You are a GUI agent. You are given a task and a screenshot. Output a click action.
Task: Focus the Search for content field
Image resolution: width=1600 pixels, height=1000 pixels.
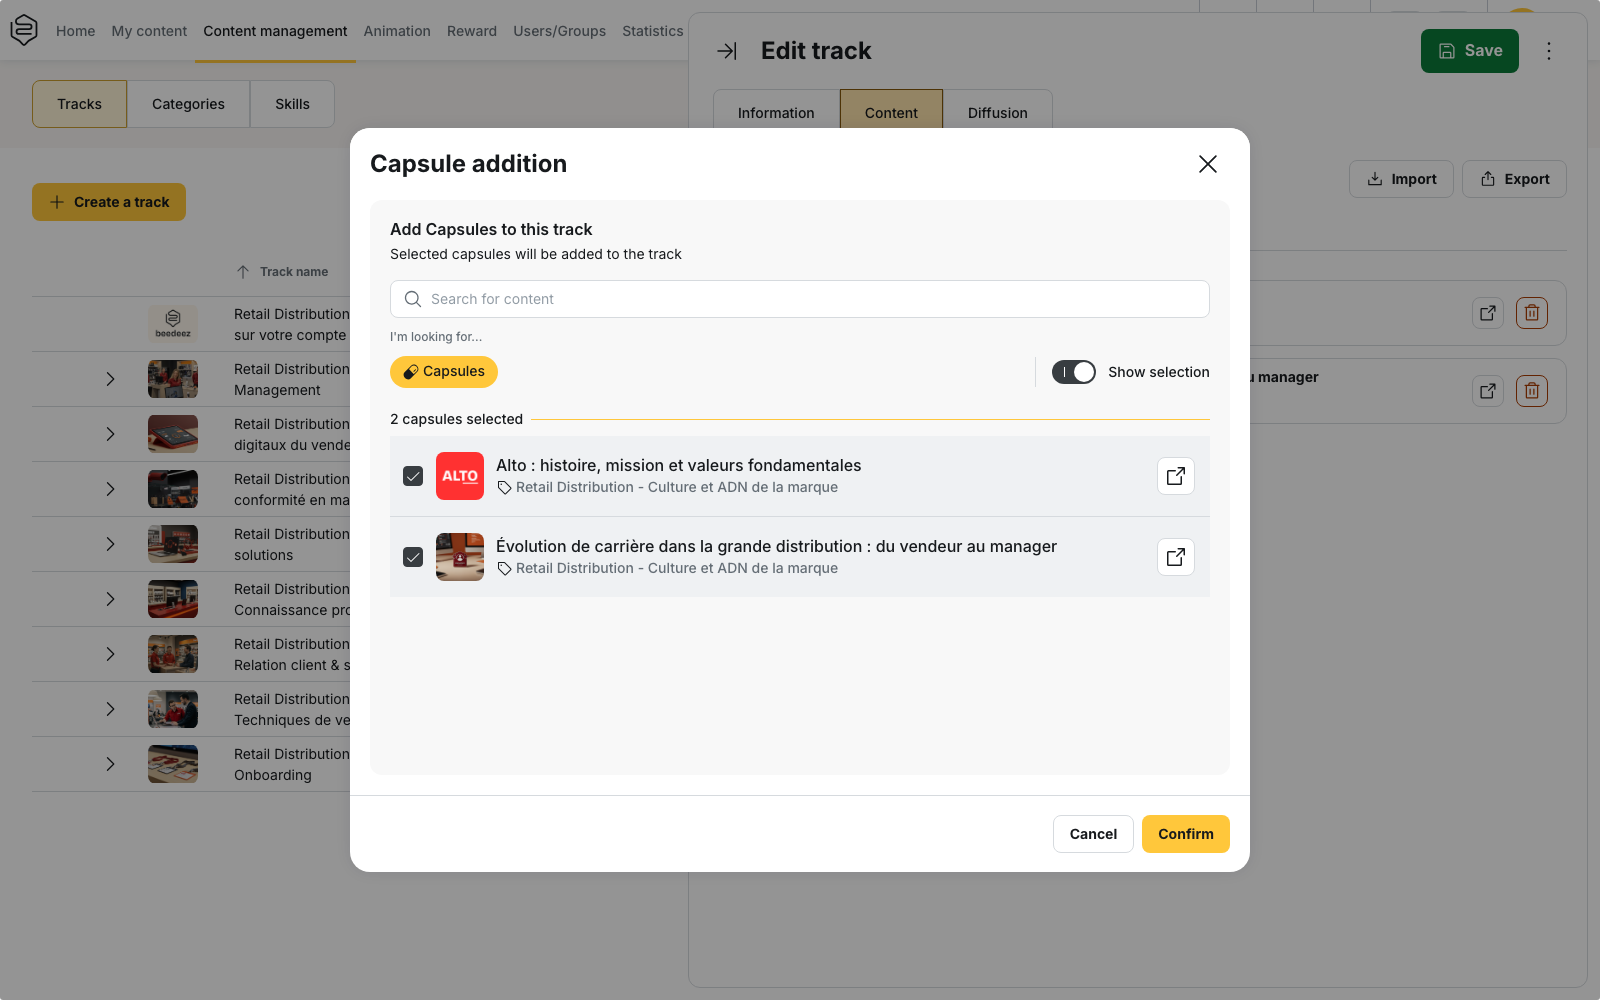click(800, 299)
